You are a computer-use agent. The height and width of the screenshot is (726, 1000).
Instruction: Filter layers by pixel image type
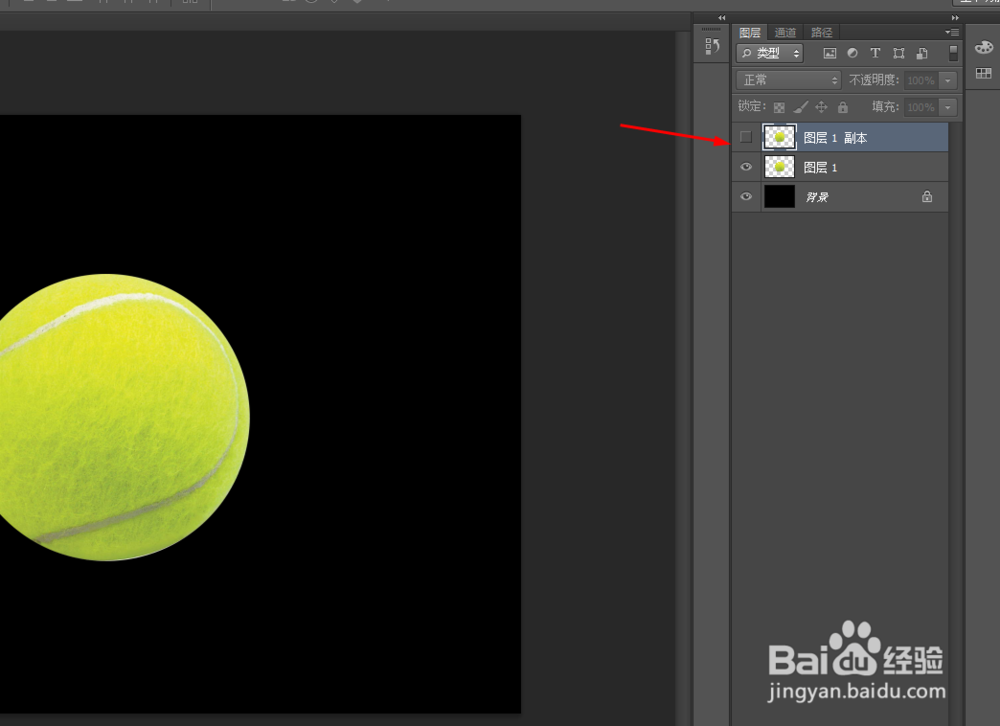point(830,54)
